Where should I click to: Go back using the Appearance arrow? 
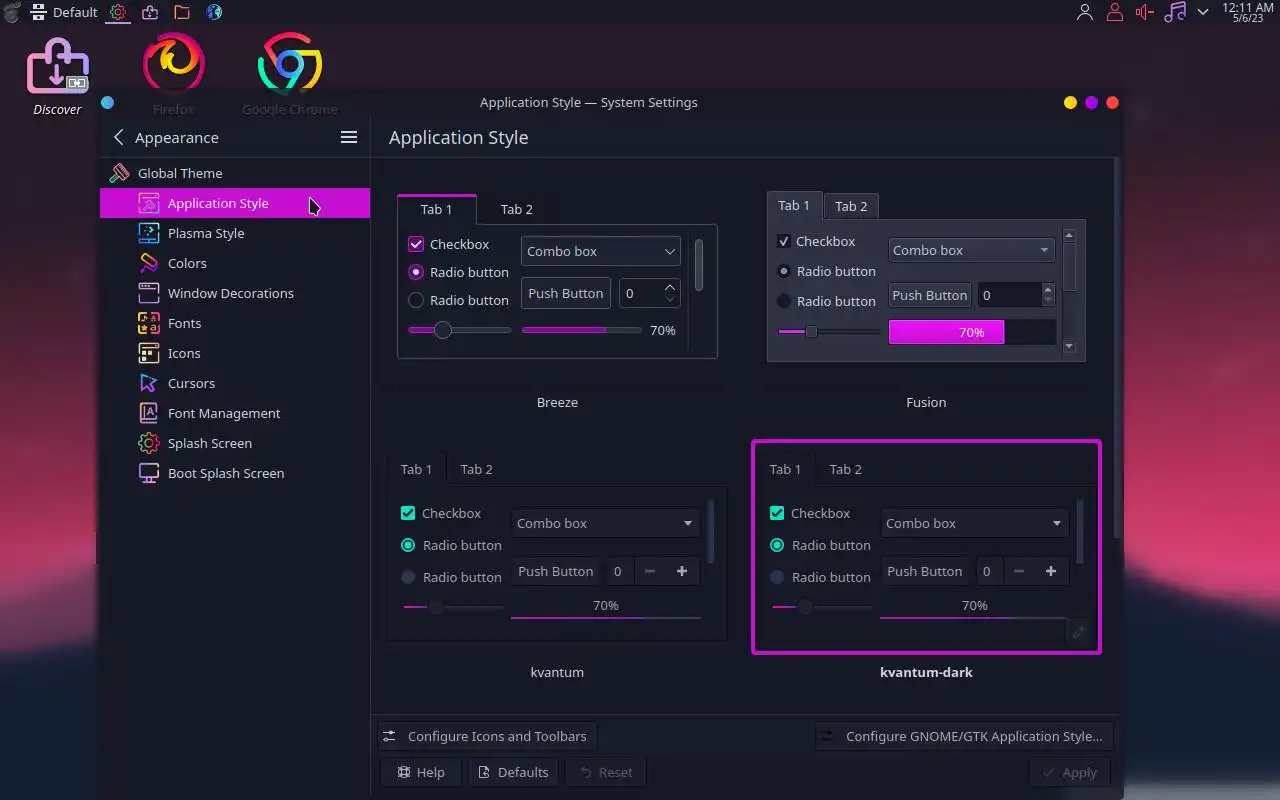pos(119,137)
